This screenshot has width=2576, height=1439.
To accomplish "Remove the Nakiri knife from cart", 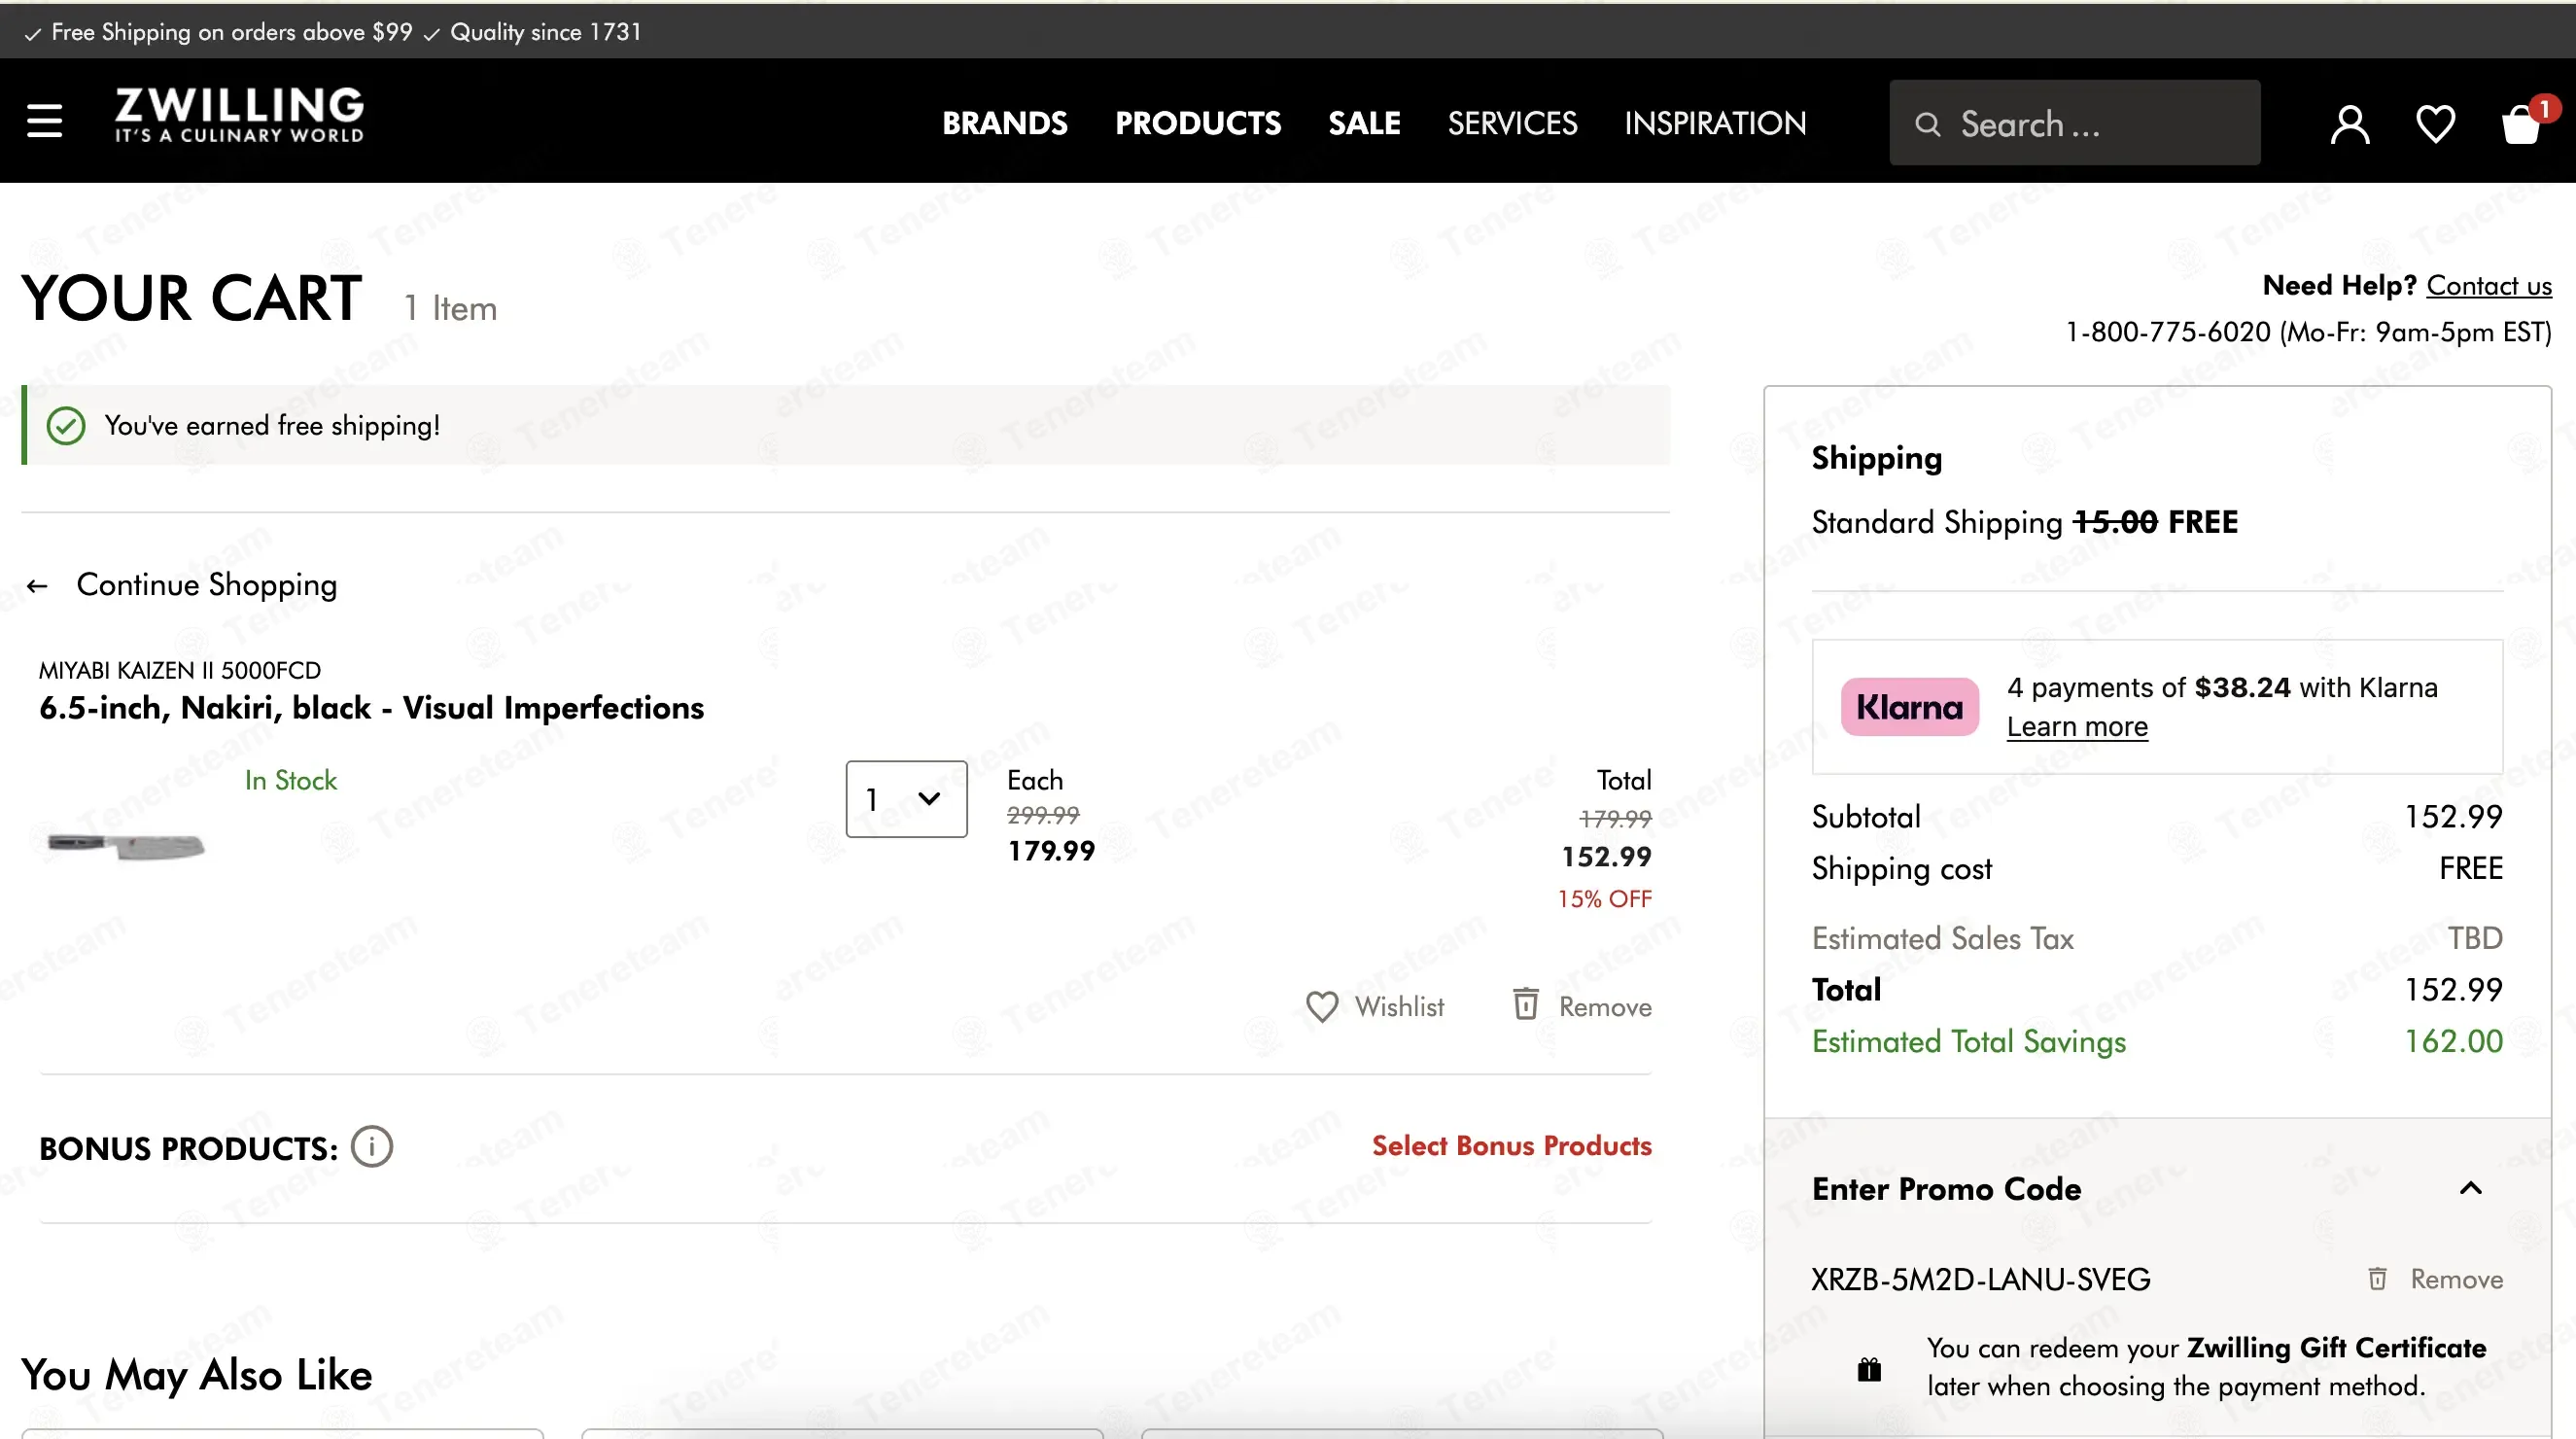I will 1581,1005.
